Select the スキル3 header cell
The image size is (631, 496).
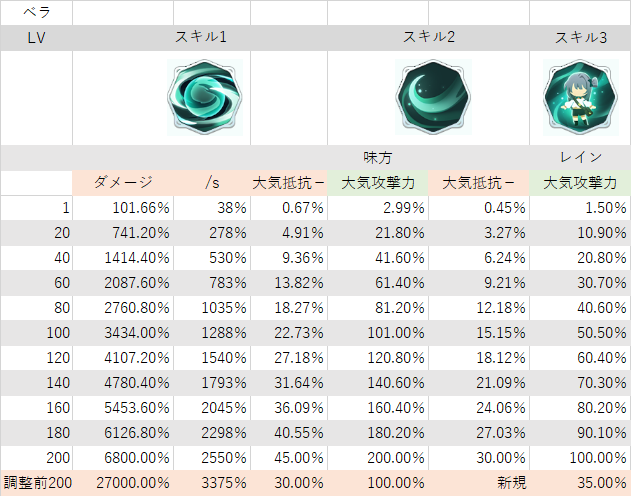coord(580,38)
